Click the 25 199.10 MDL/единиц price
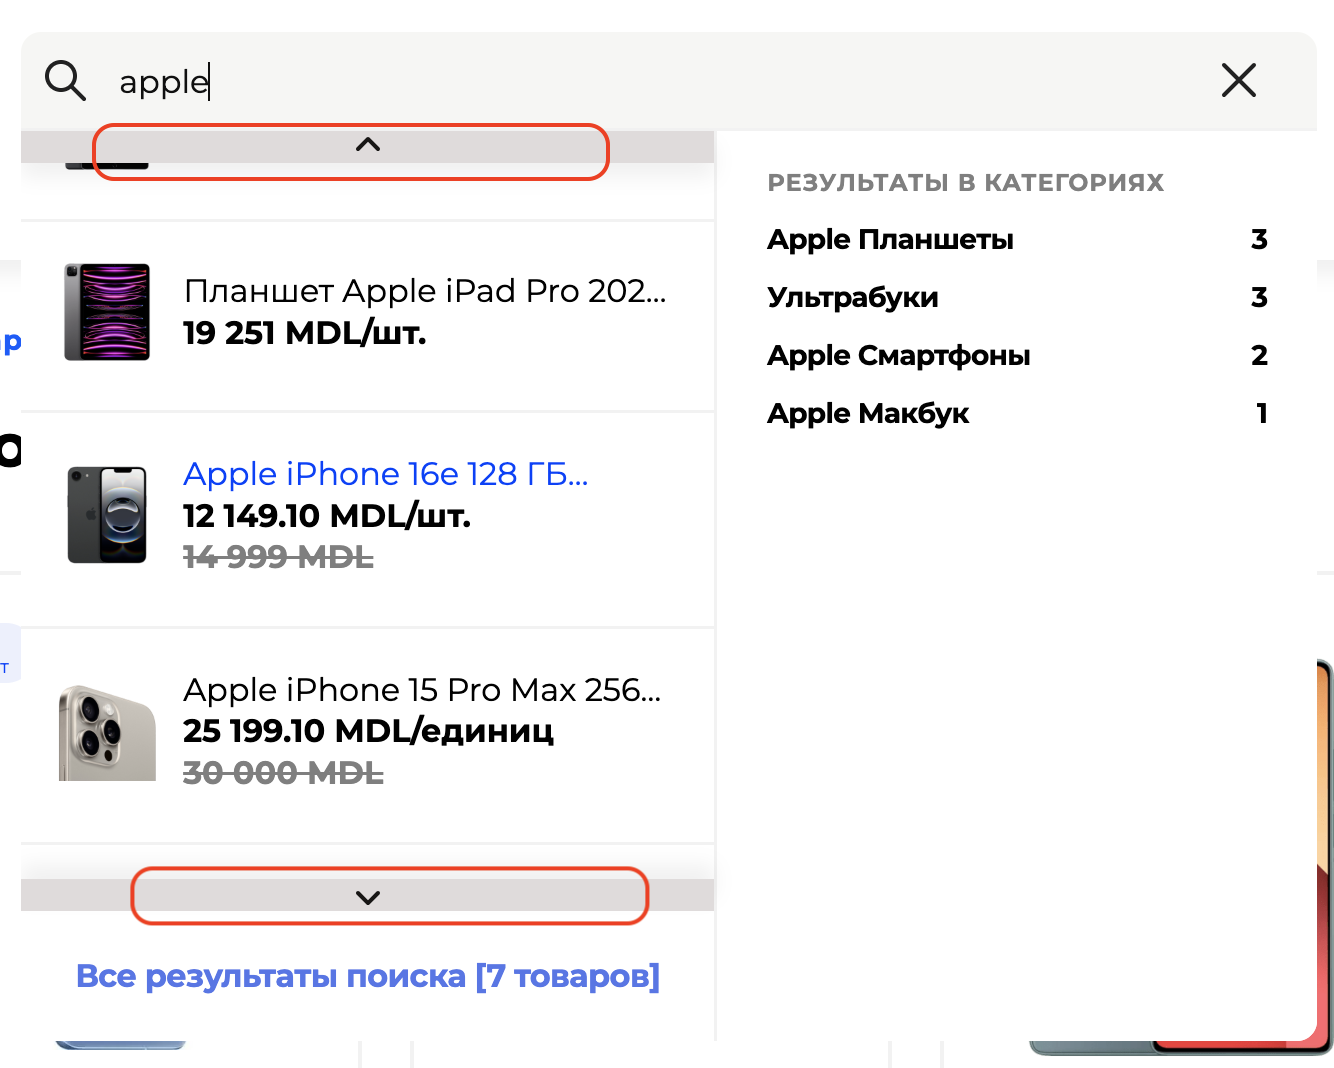1334x1068 pixels. [368, 731]
